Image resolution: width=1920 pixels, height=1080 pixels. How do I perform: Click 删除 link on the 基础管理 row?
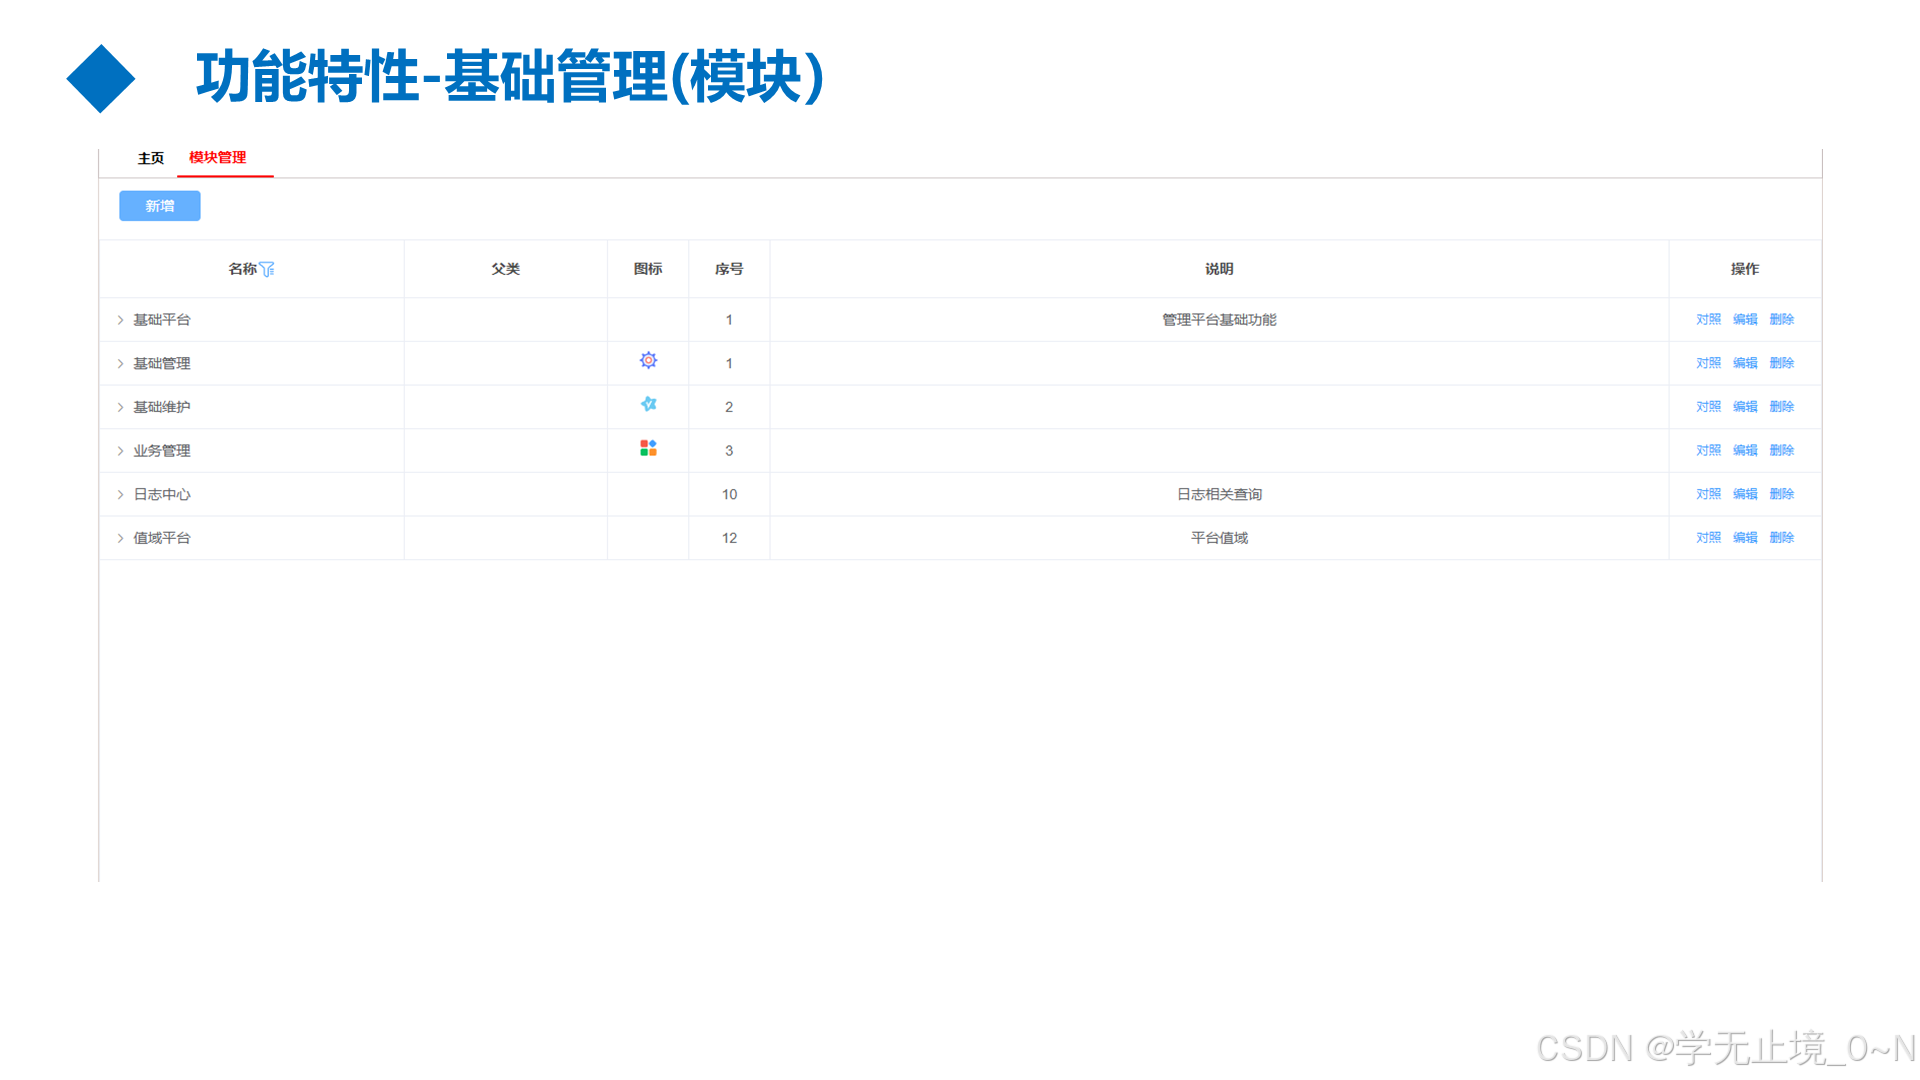(x=1782, y=363)
